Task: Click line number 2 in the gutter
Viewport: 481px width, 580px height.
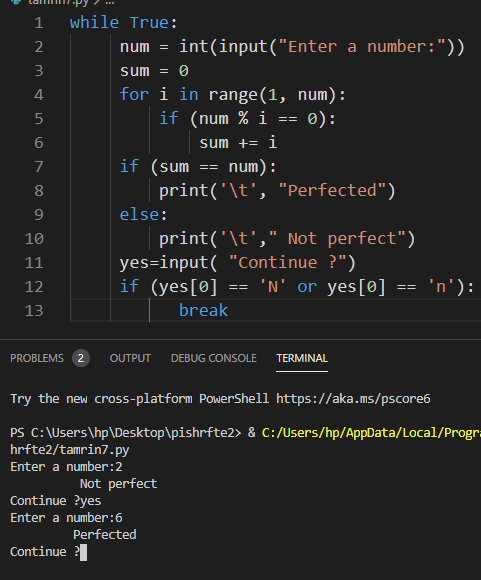Action: click(38, 47)
